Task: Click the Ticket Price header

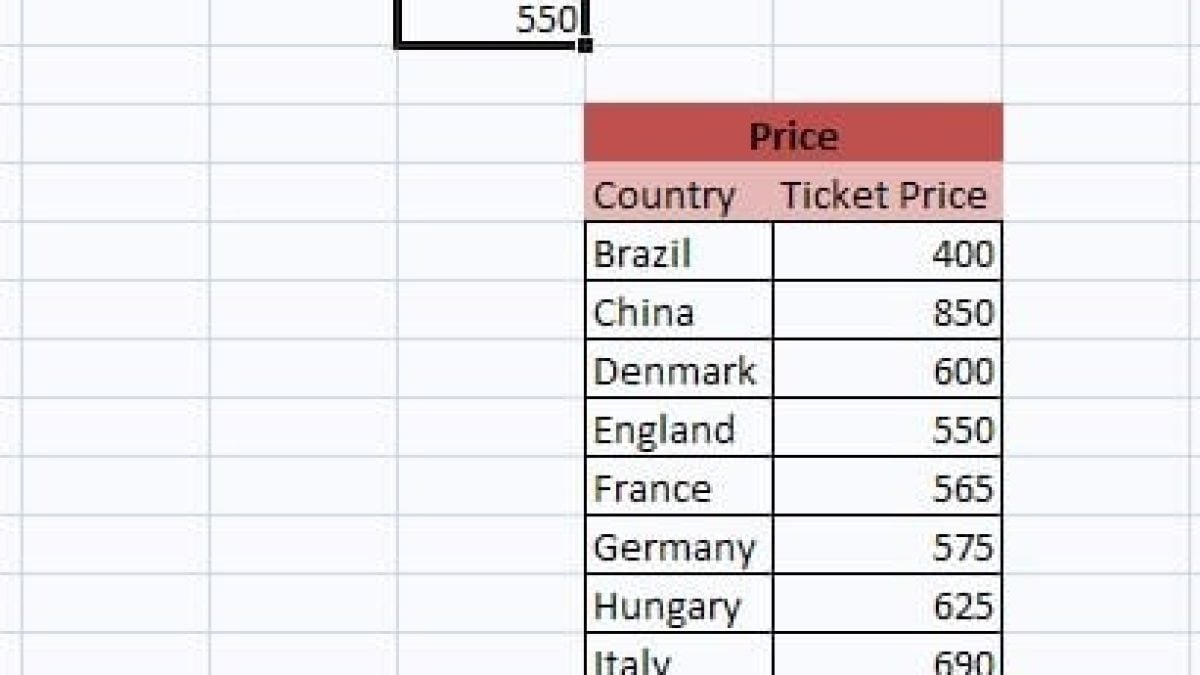Action: point(884,195)
